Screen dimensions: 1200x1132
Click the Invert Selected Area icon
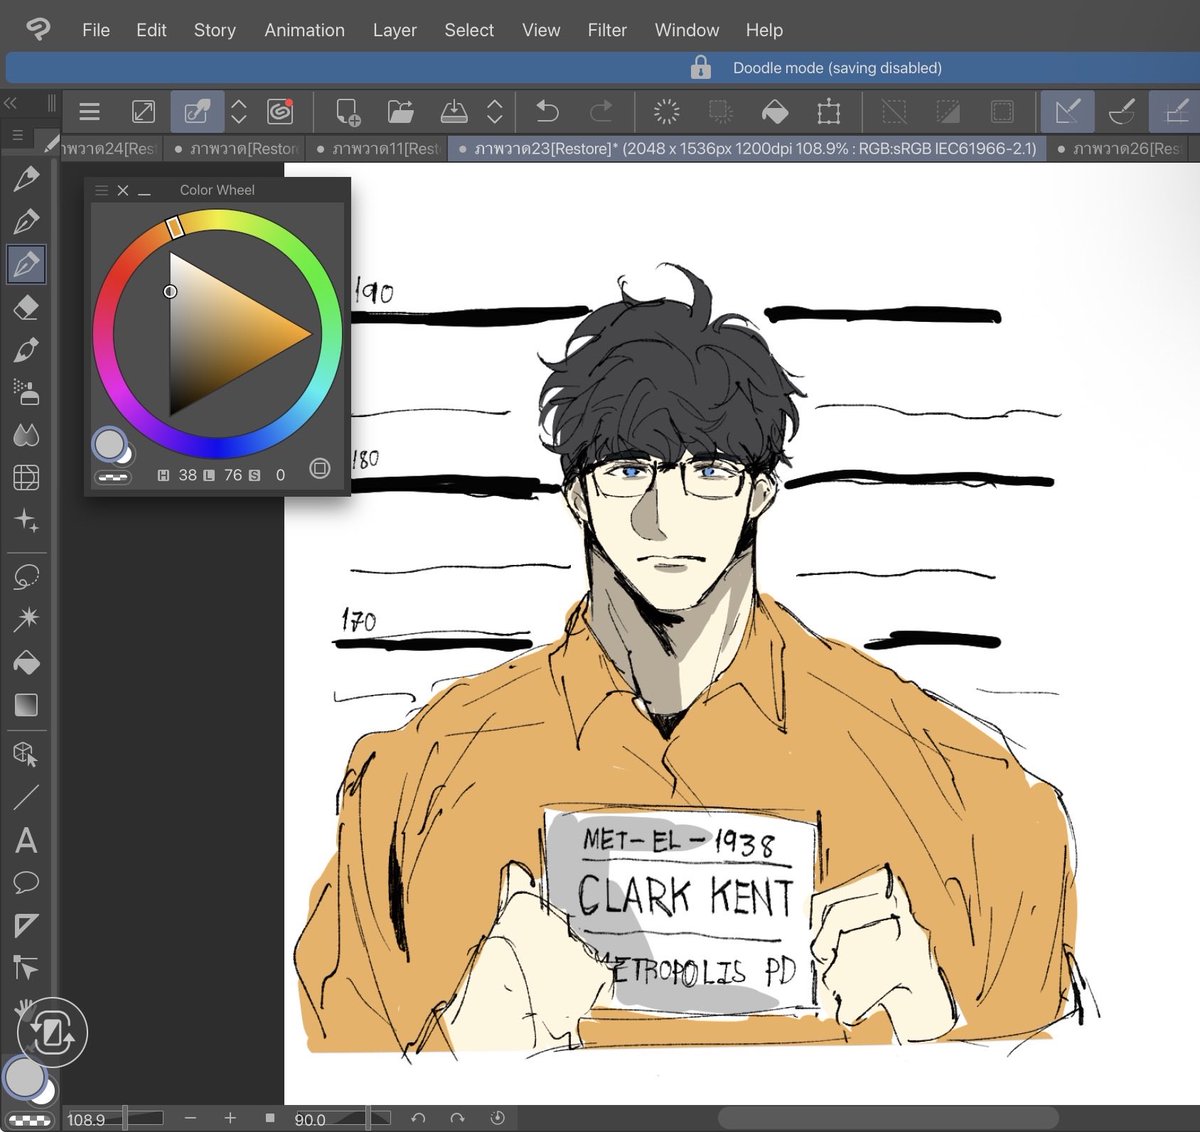948,112
